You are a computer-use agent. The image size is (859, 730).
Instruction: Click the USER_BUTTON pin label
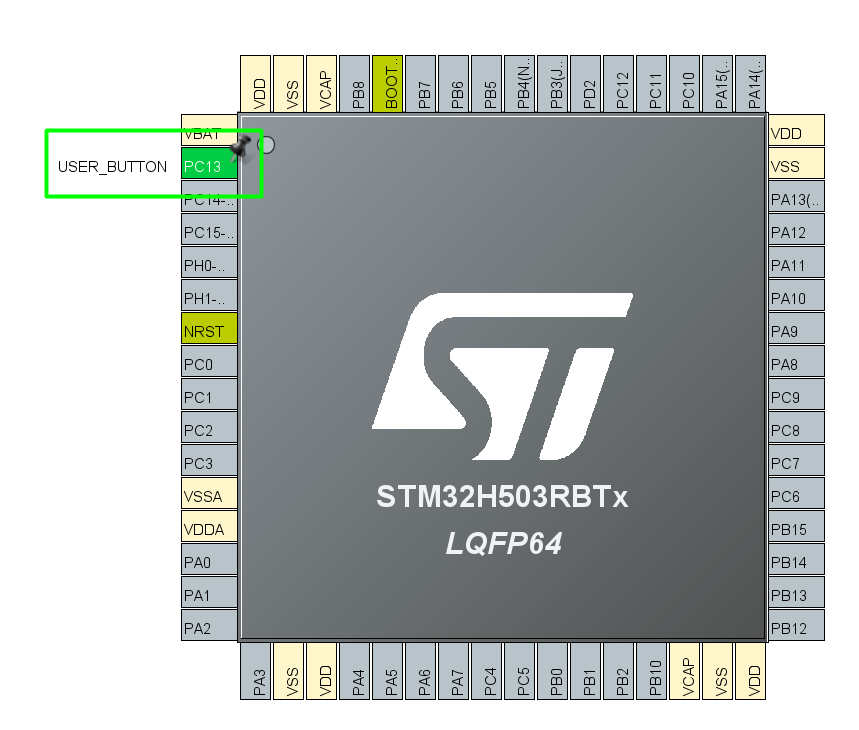click(x=113, y=166)
